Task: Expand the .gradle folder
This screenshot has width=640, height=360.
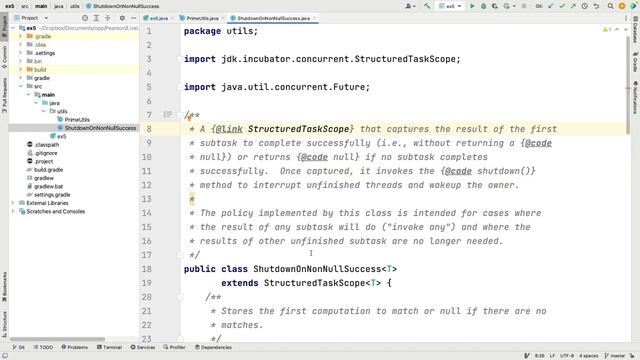Action: tap(20, 36)
